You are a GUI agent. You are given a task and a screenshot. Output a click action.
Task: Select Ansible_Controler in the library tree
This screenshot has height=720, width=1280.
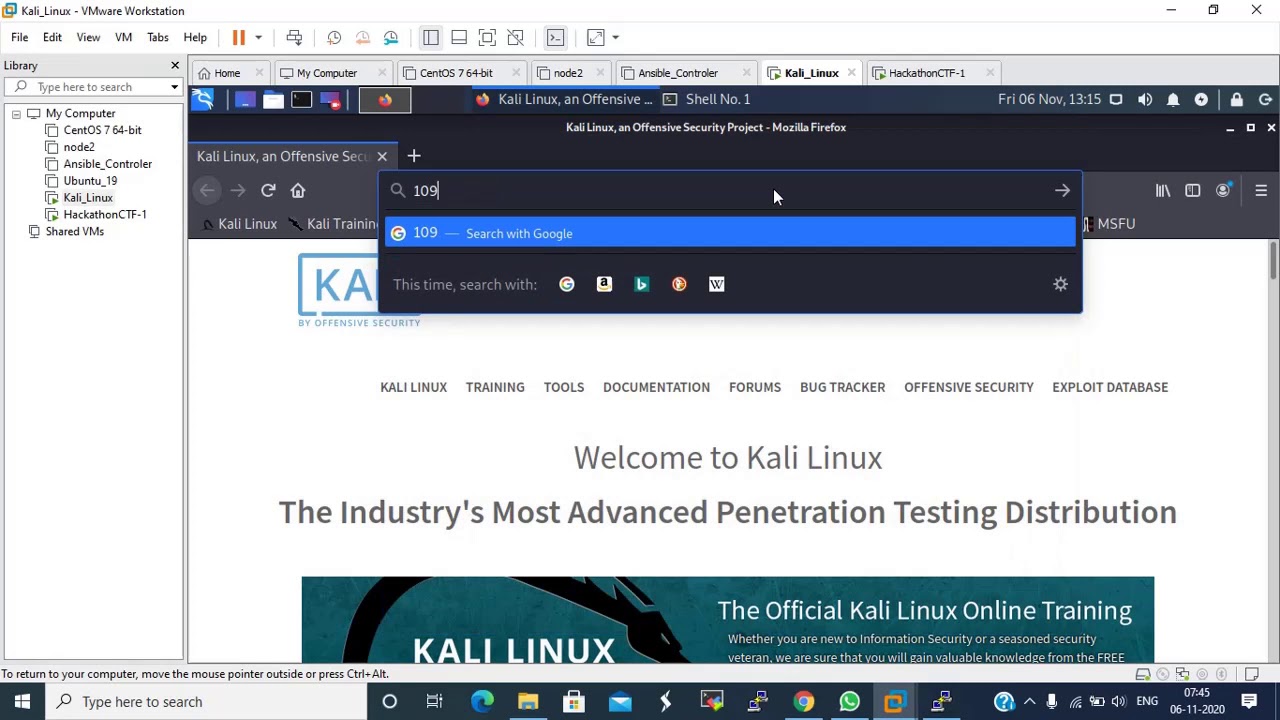click(107, 164)
